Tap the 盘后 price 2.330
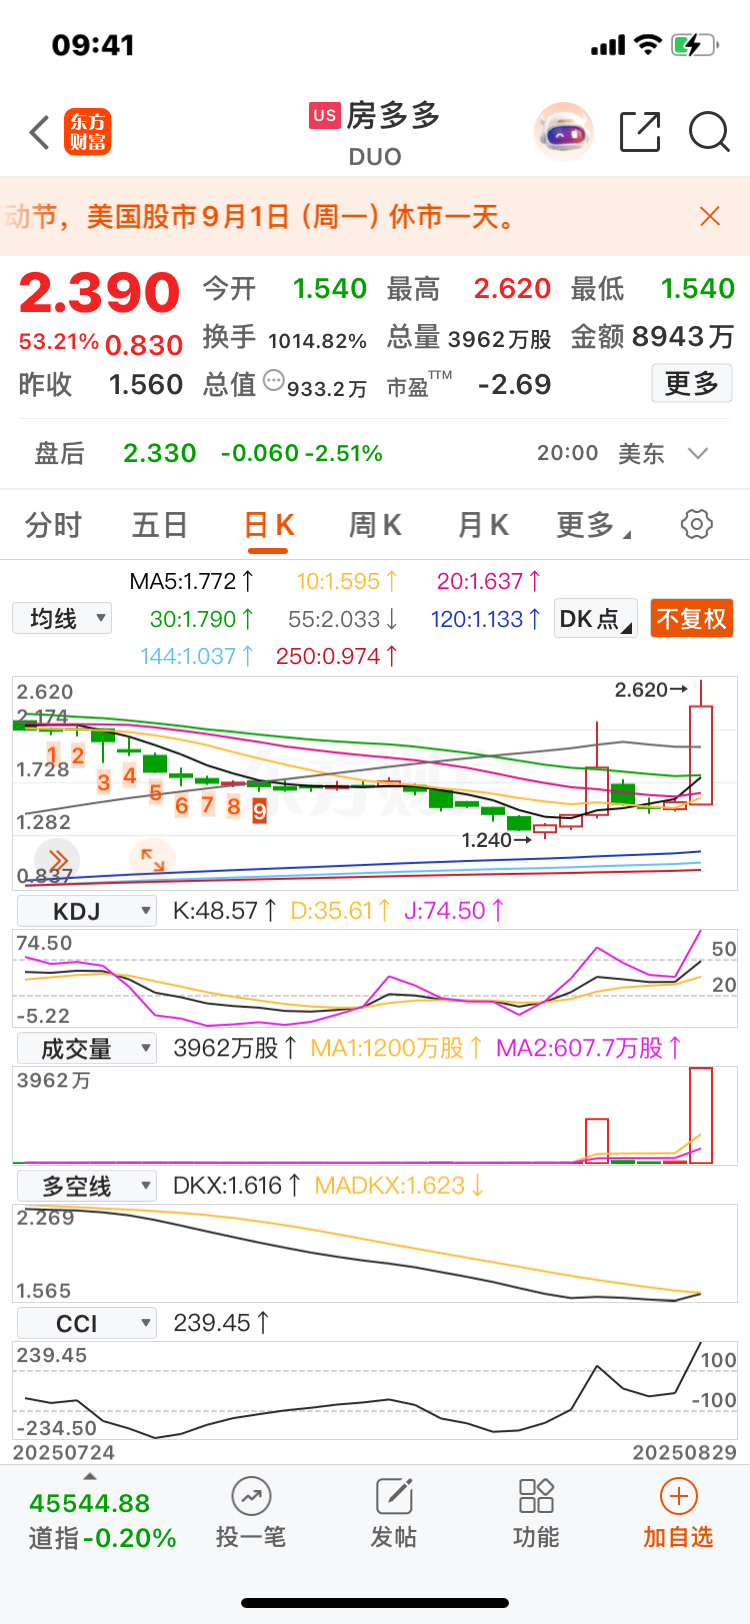The width and height of the screenshot is (750, 1624). pos(160,453)
